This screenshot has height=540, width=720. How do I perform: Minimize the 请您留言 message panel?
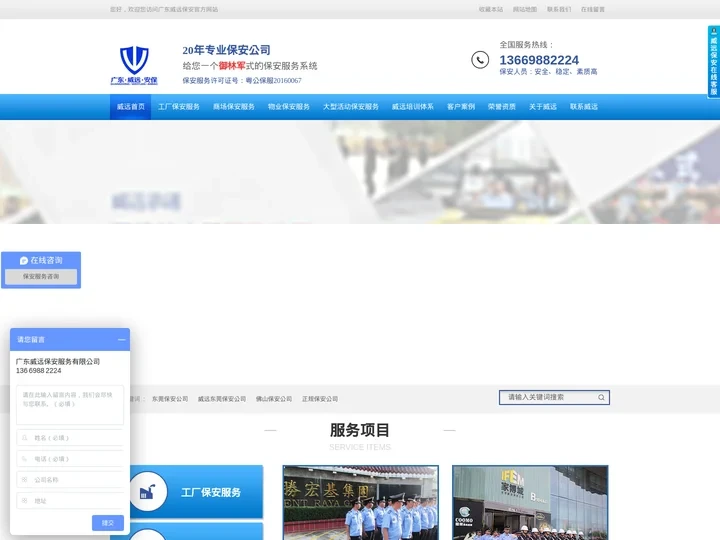coord(122,340)
